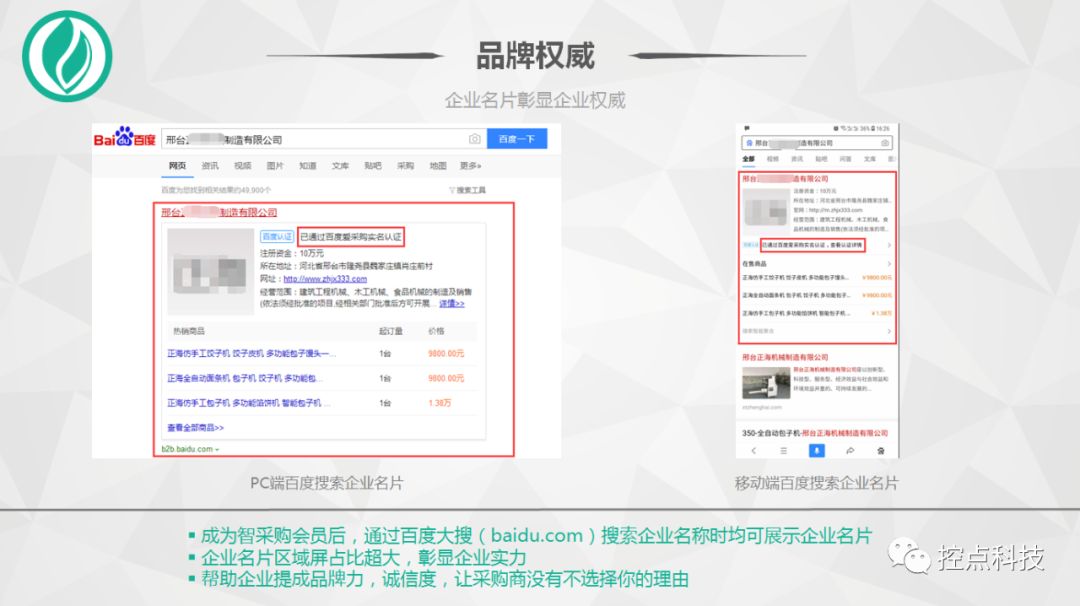Tap the blurred company image in mobile card

[x=766, y=211]
